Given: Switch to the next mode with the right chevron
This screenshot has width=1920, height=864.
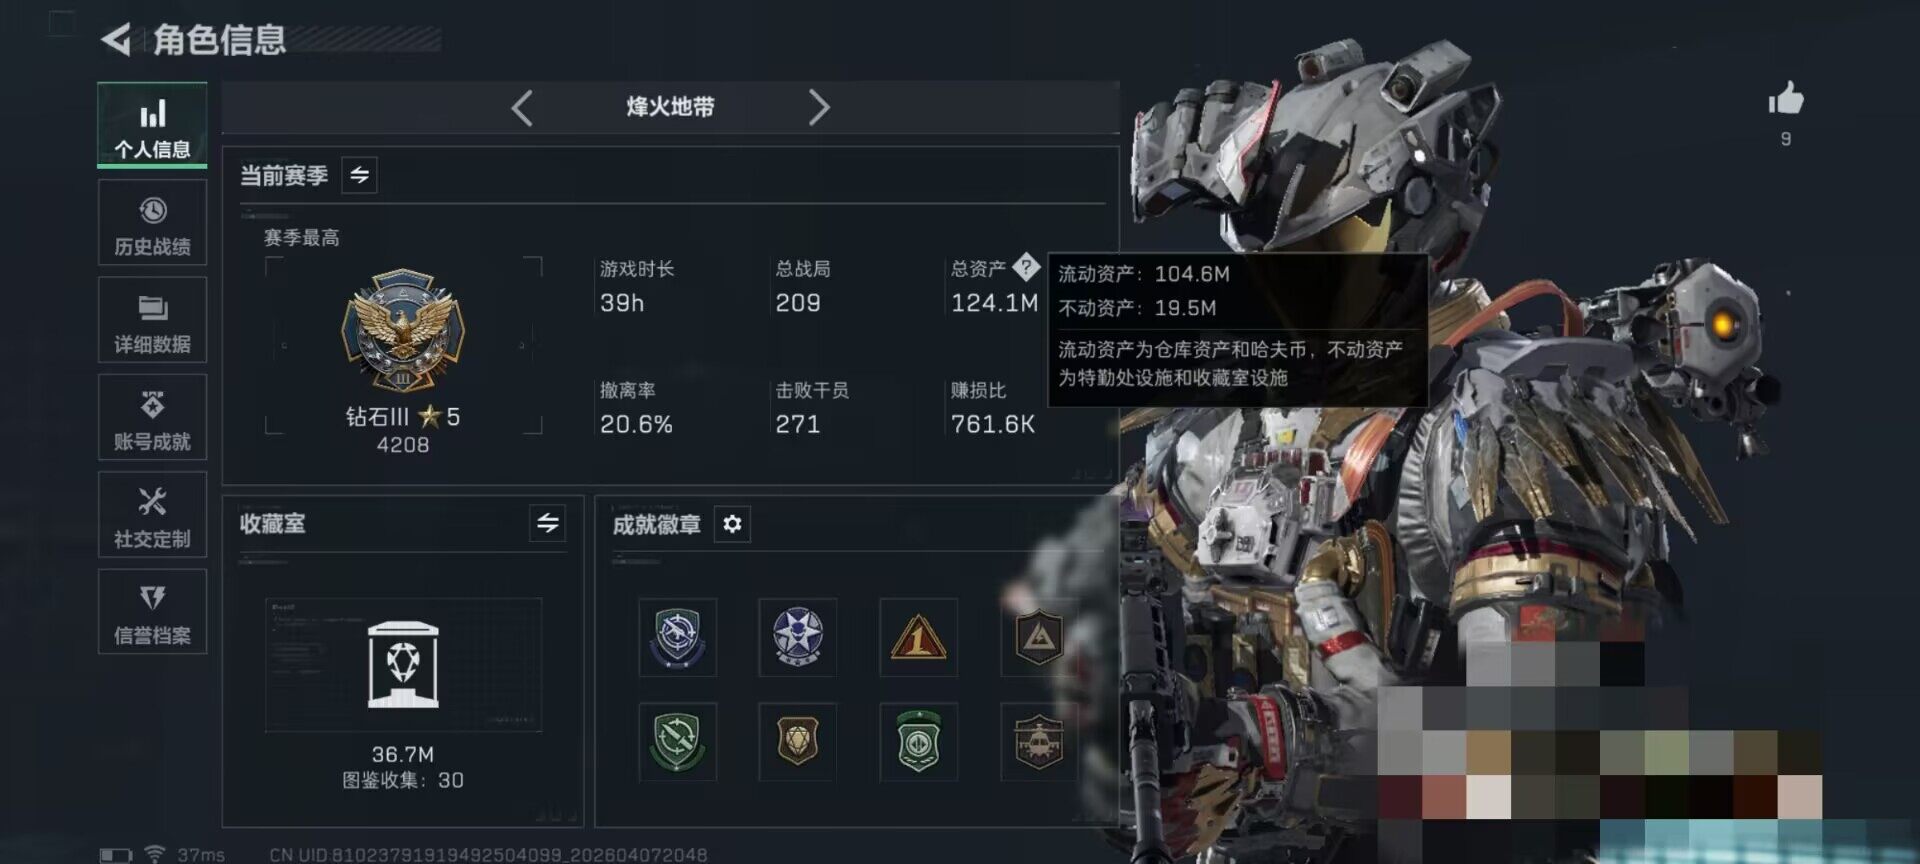Looking at the screenshot, I should point(819,107).
